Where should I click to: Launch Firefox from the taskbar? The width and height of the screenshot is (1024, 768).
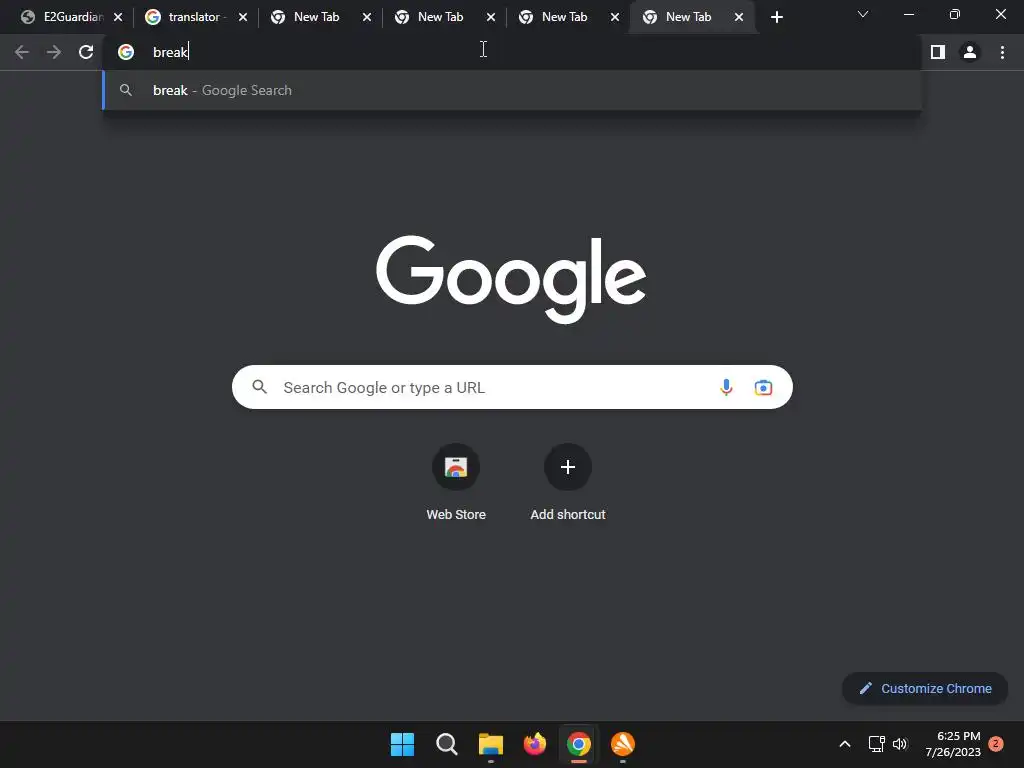535,744
